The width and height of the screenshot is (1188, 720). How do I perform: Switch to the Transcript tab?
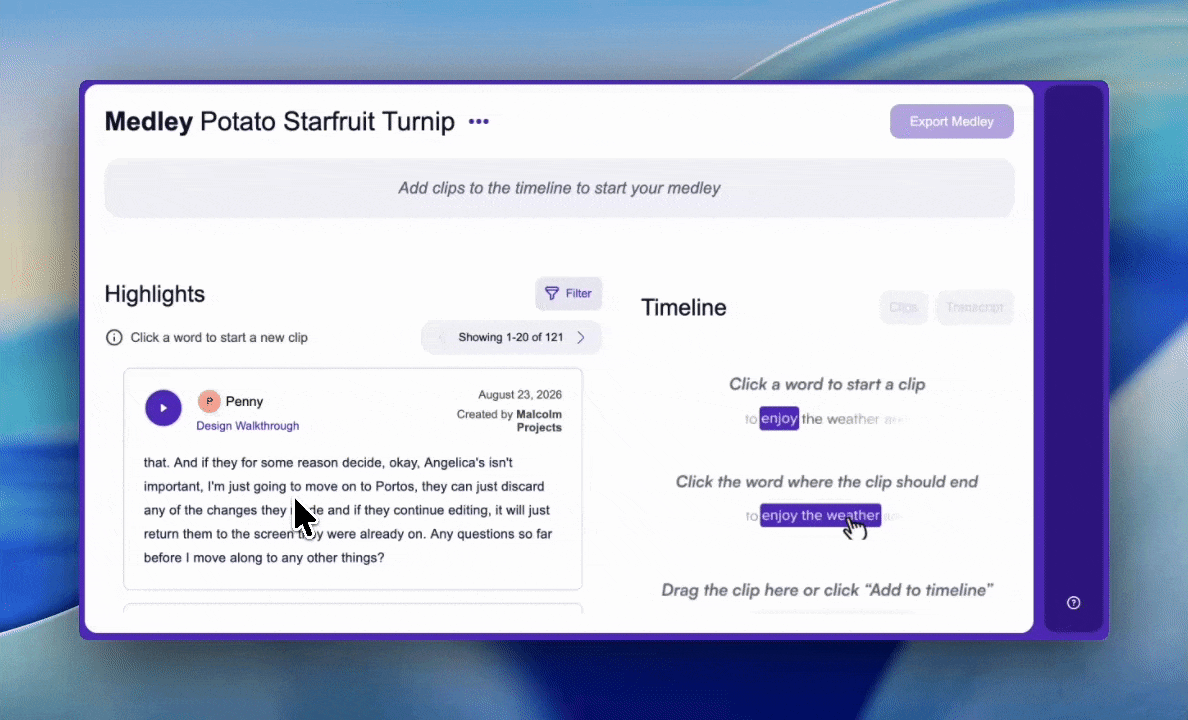coord(975,307)
